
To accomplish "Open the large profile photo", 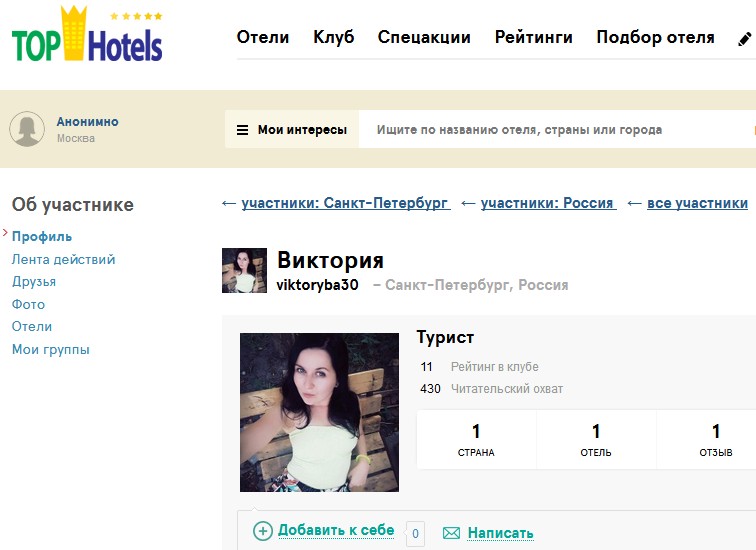I will point(320,412).
